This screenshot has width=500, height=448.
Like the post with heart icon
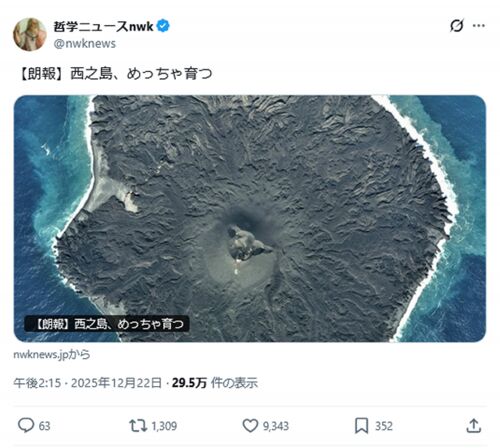[x=250, y=426]
